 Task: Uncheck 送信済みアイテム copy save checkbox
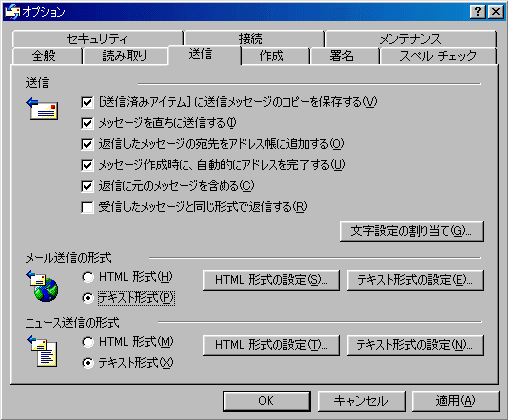(x=87, y=102)
